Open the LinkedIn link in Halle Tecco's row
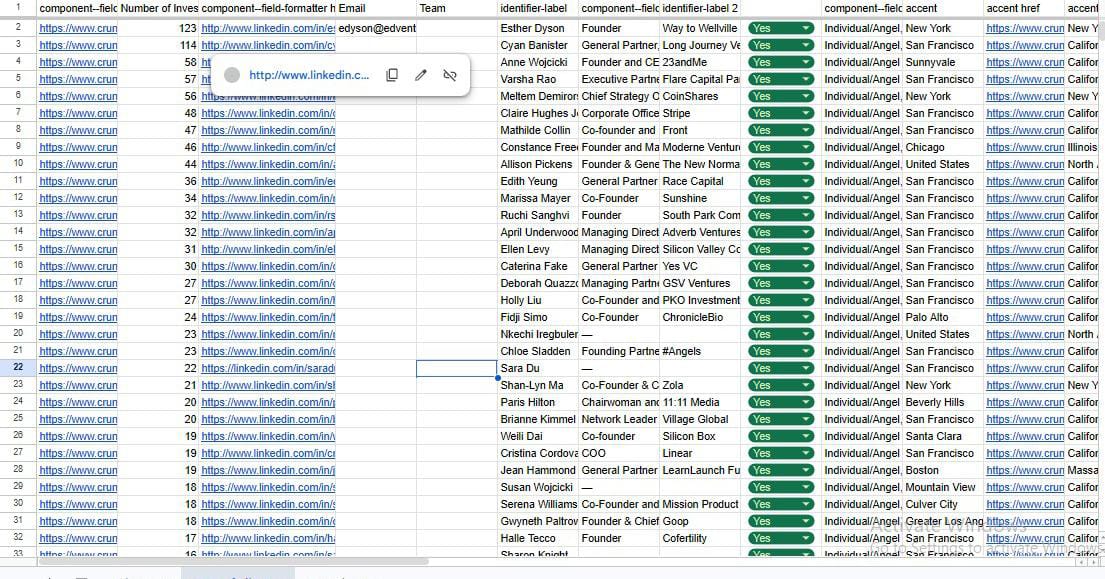 (x=268, y=538)
